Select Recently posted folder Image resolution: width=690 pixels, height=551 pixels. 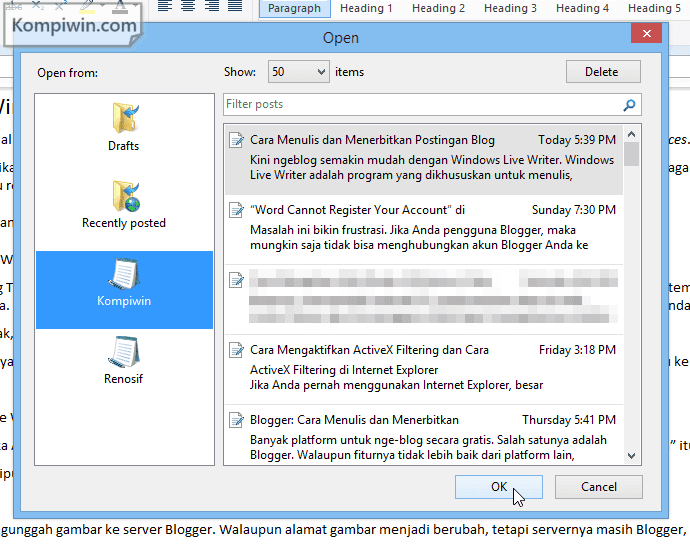coord(124,204)
